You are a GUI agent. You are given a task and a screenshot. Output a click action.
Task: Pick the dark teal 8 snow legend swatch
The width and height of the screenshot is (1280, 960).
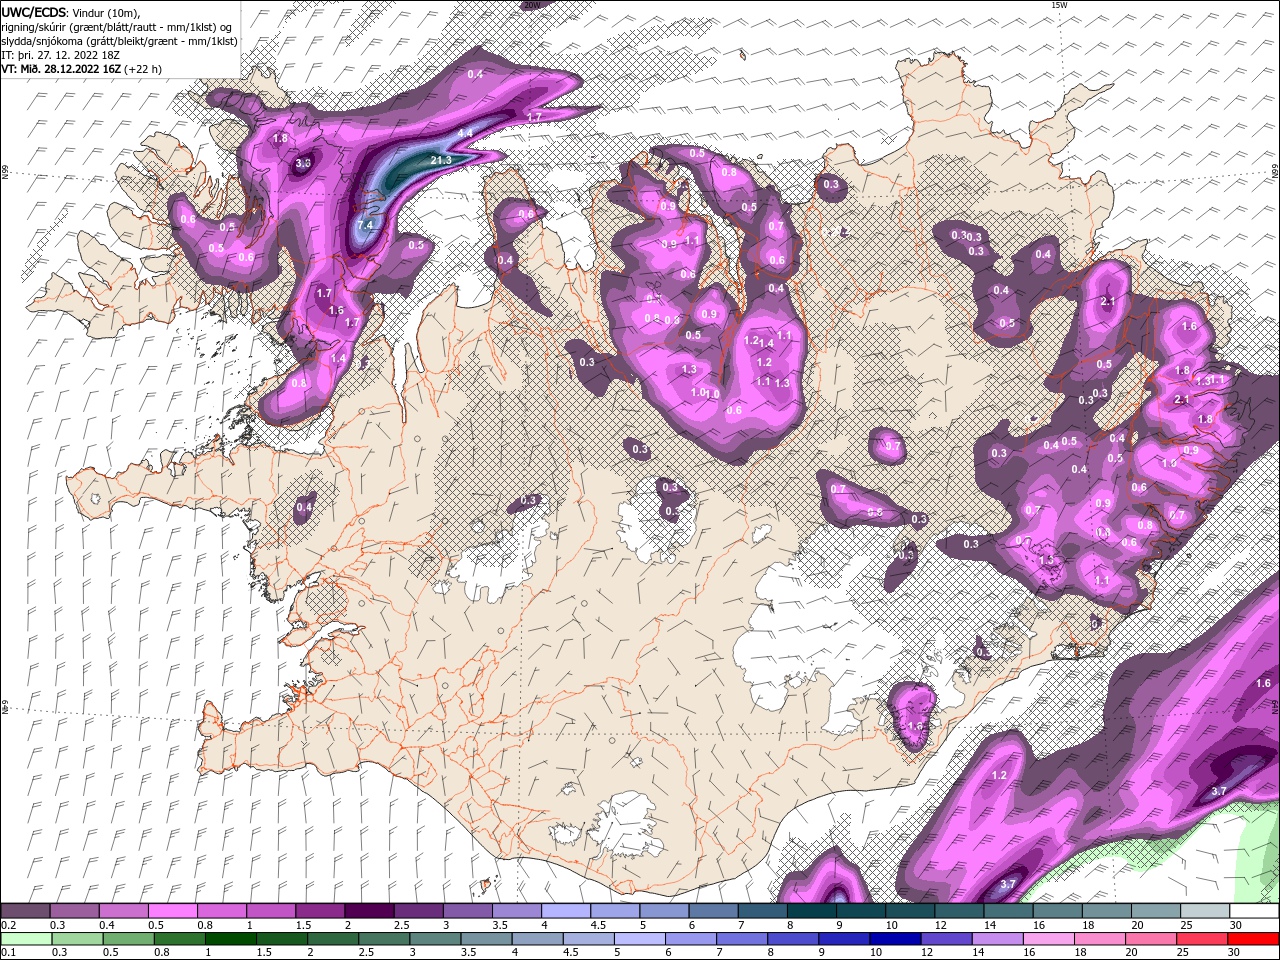812,911
